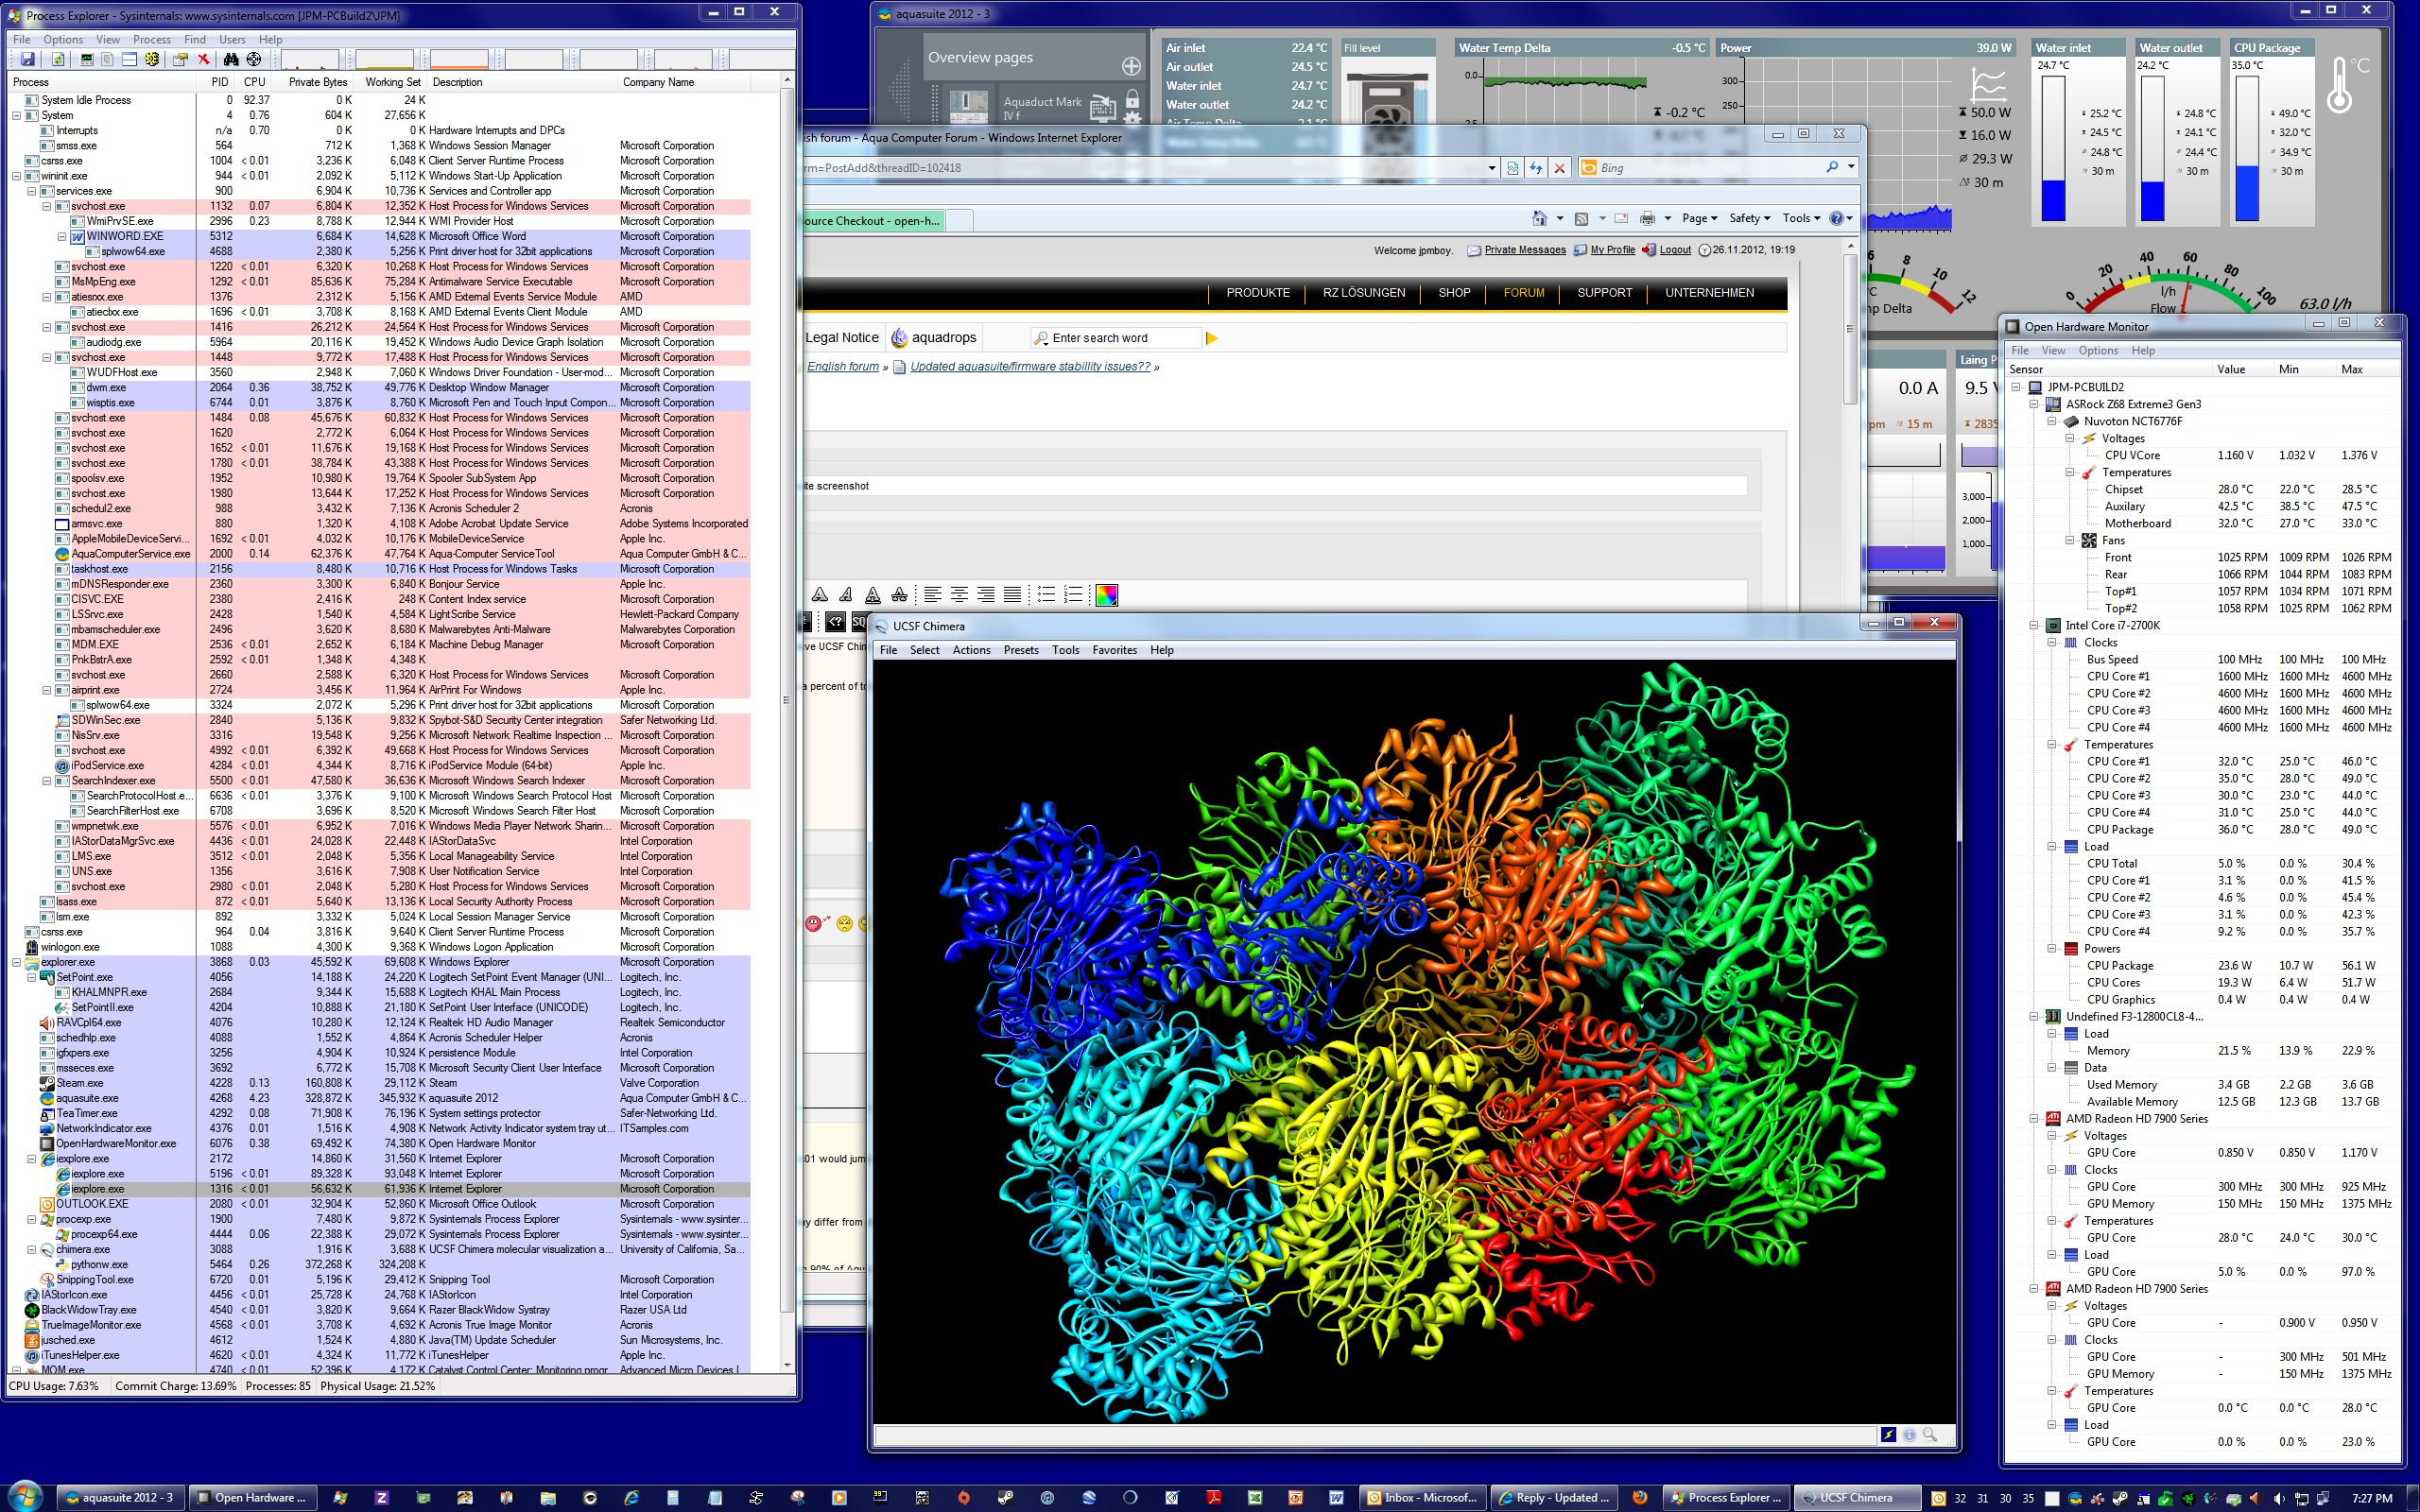Image resolution: width=2420 pixels, height=1512 pixels.
Task: Click the center-align text icon in forum editor
Action: (x=959, y=595)
